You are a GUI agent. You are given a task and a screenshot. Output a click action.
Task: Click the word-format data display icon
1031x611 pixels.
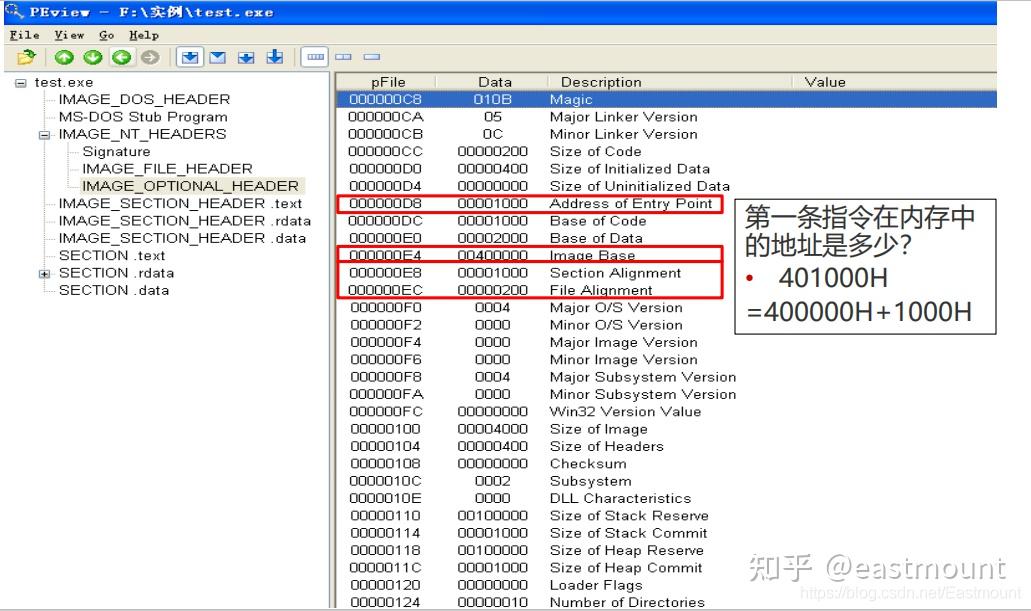click(x=345, y=56)
